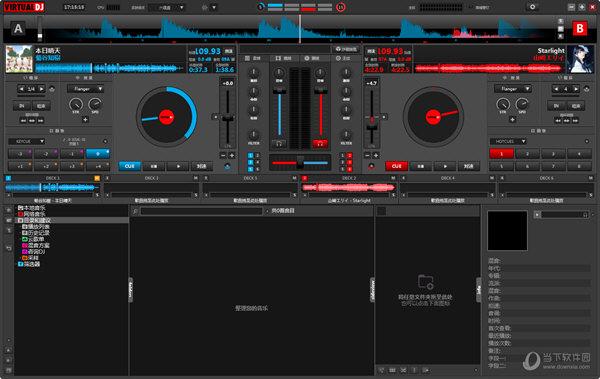Add effect slot plus on deck B
This screenshot has height=379, width=600.
click(512, 119)
